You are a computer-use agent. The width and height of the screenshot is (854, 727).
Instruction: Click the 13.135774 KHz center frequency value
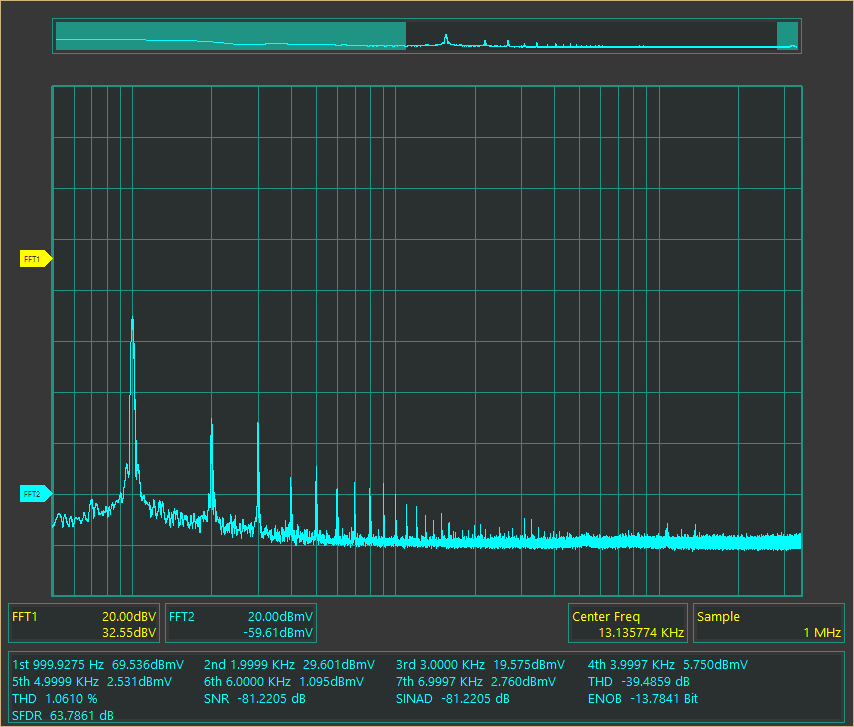[641, 633]
